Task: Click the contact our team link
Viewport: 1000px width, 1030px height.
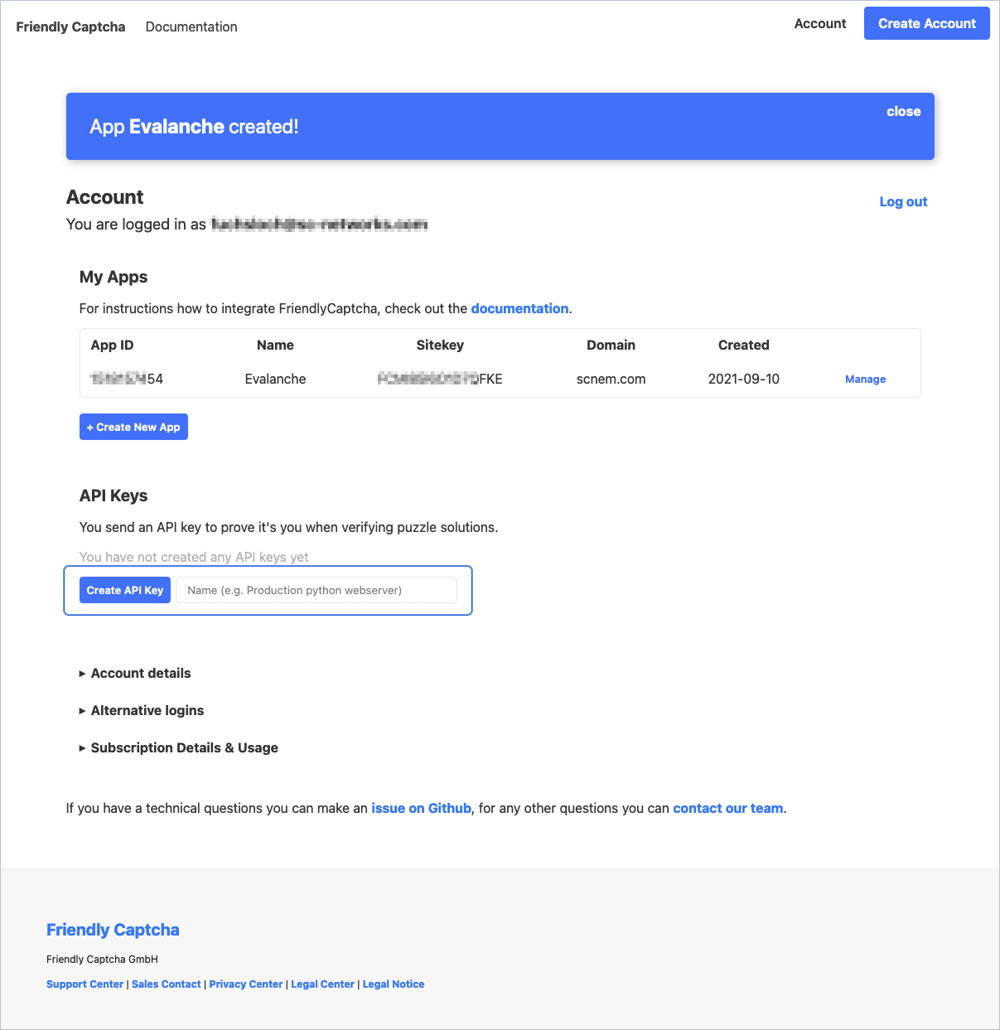Action: point(728,808)
